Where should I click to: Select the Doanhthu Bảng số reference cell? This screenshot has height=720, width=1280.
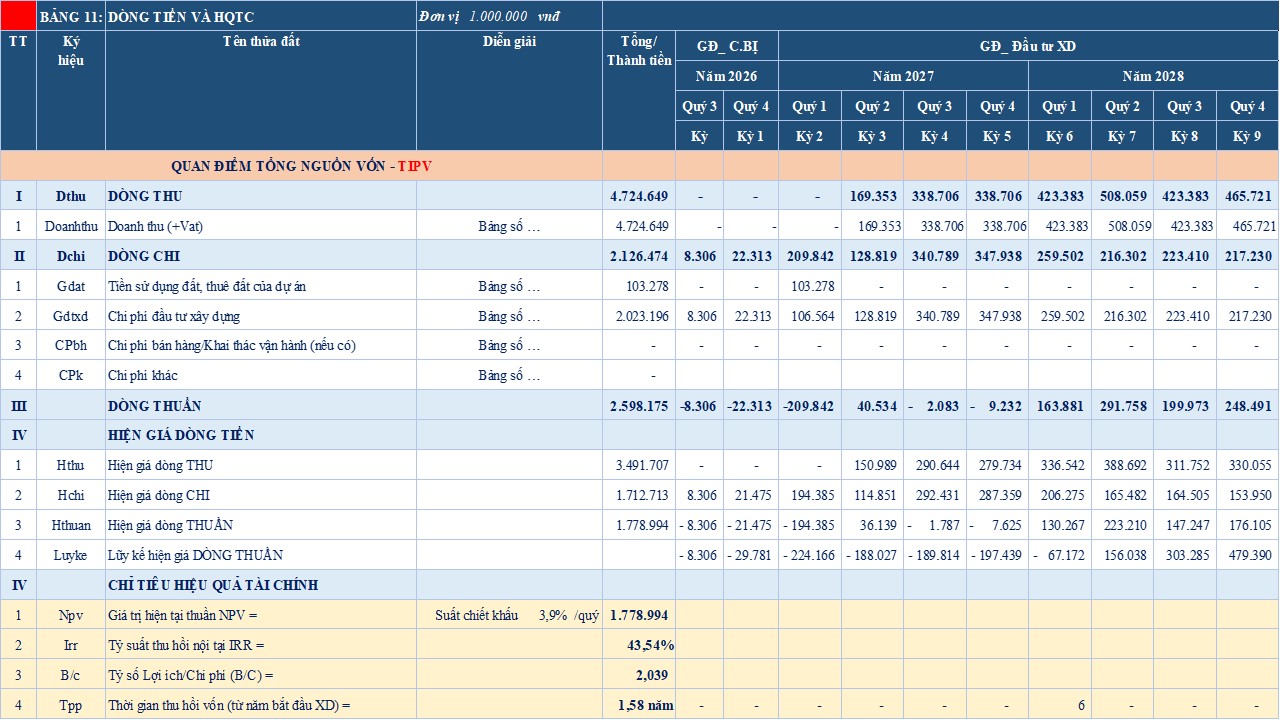tap(509, 226)
